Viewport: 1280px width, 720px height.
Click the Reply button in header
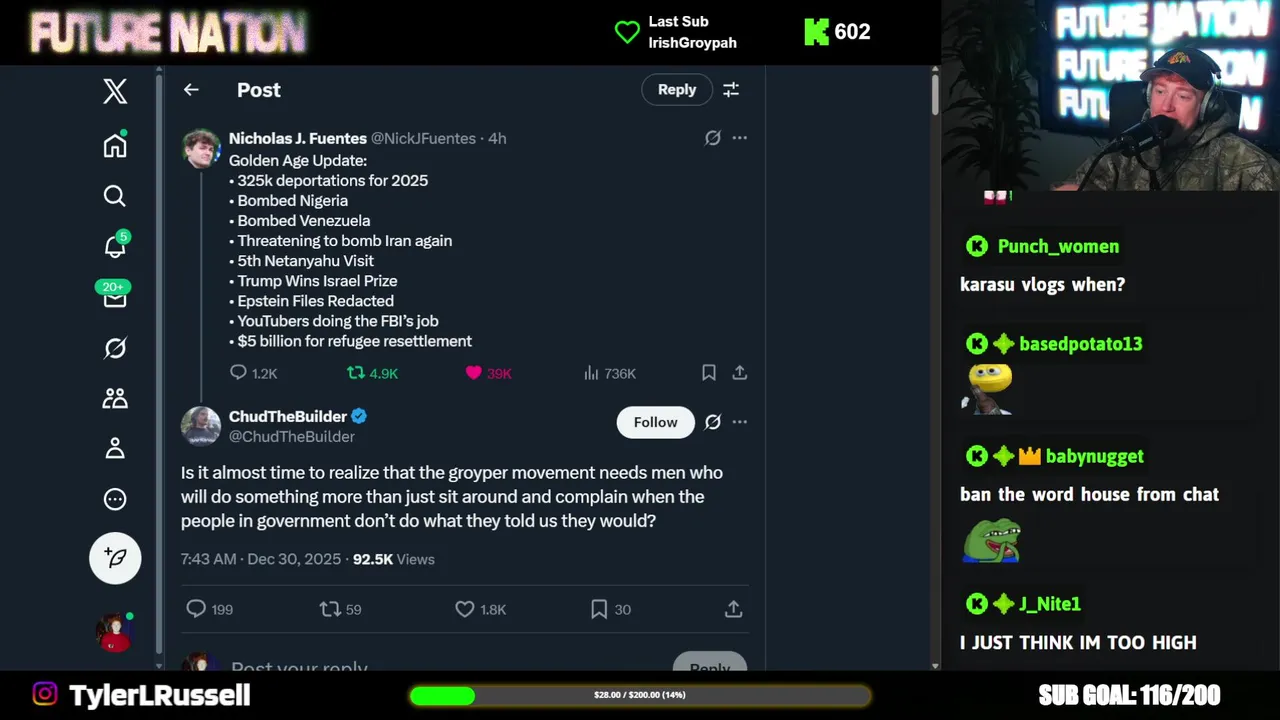pyautogui.click(x=677, y=90)
